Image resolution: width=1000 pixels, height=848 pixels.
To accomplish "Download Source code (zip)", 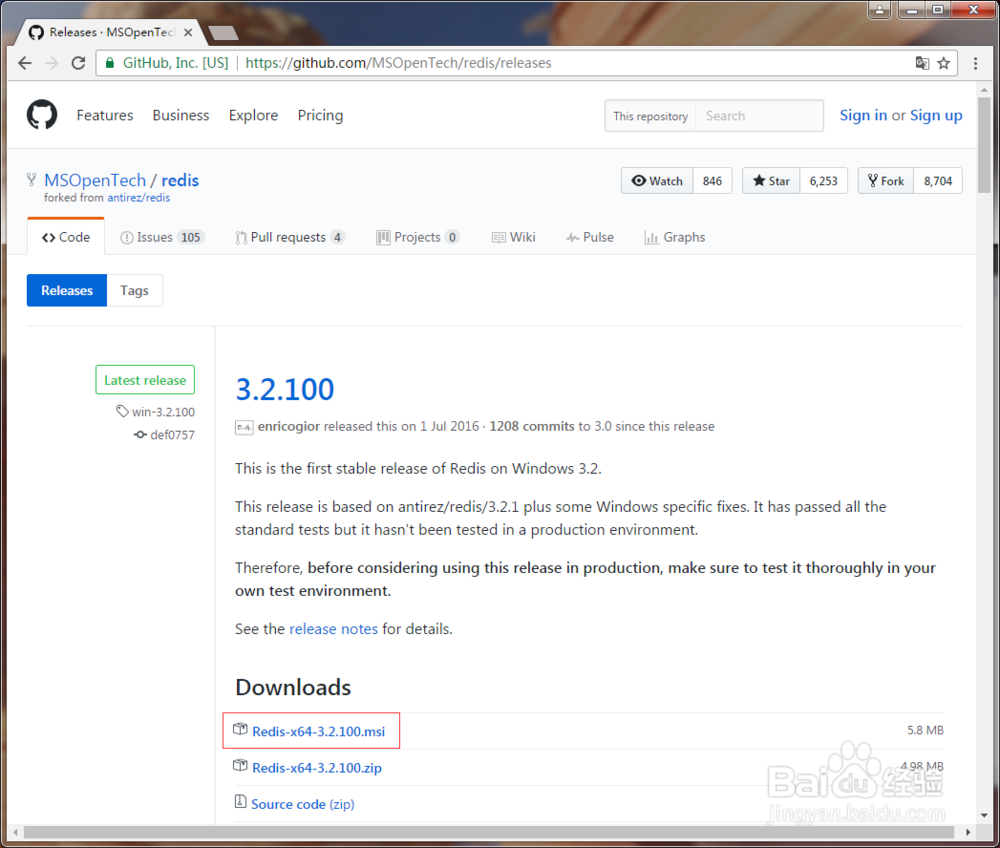I will coord(302,804).
